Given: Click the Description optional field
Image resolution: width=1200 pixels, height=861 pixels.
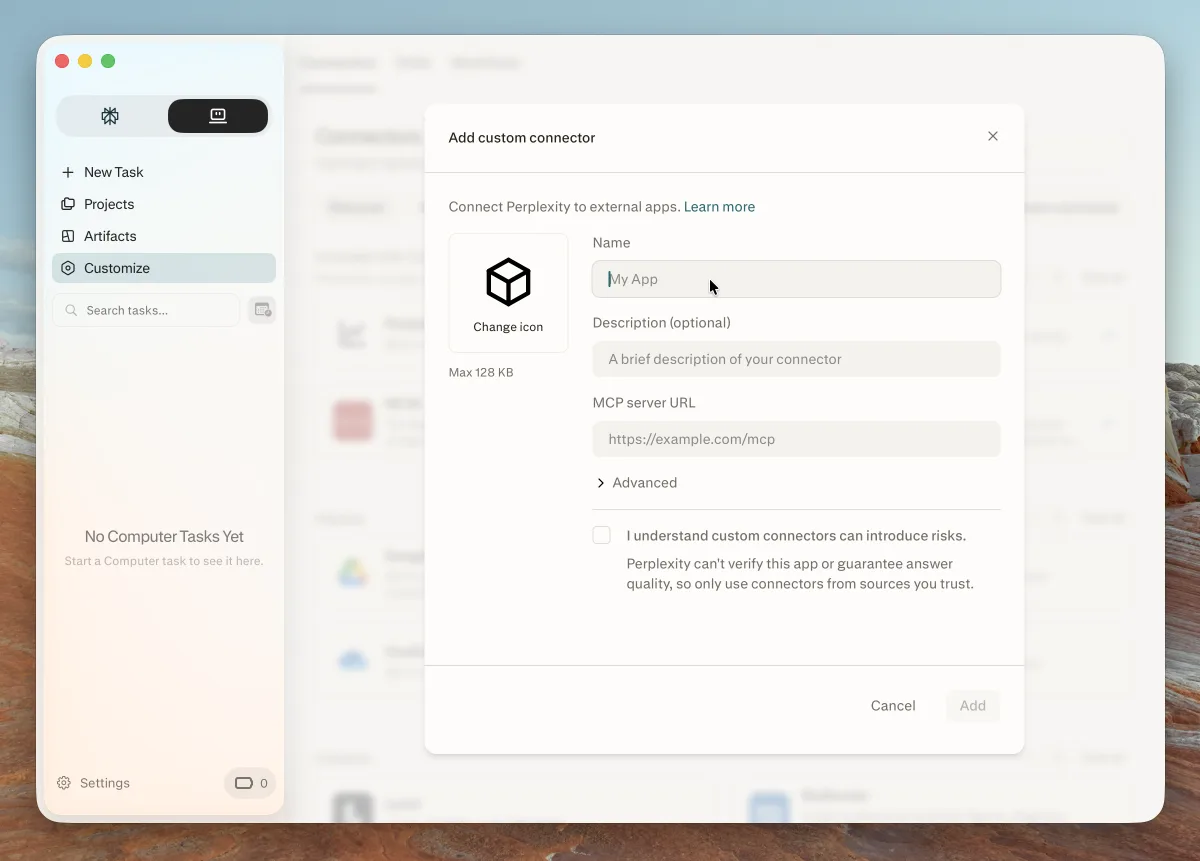Looking at the screenshot, I should tap(796, 359).
